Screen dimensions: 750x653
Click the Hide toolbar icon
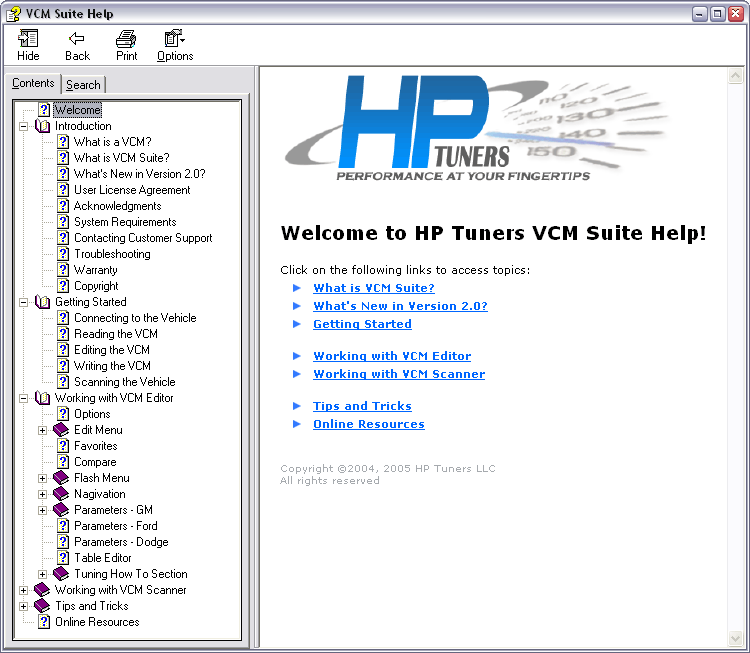(28, 38)
